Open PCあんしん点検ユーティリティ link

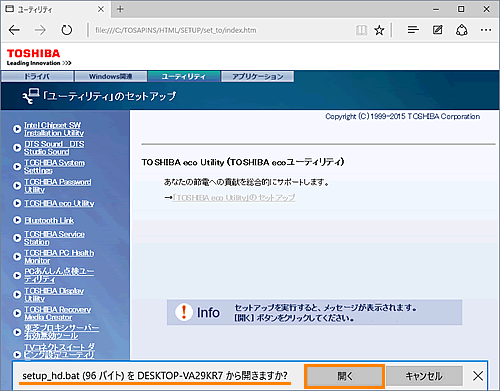click(x=59, y=275)
